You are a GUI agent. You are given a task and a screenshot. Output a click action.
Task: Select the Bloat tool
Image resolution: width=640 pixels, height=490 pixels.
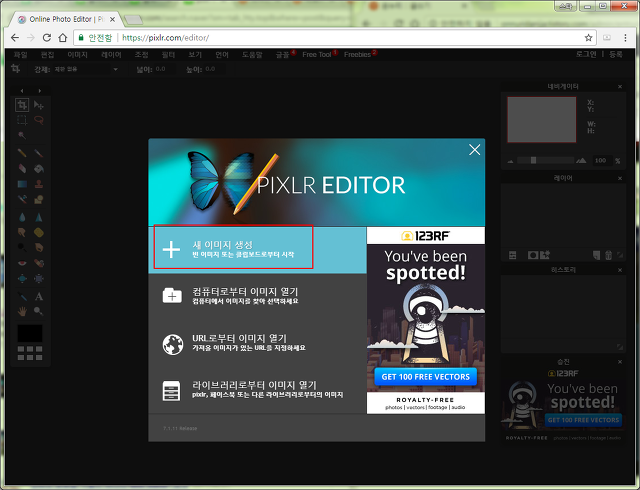click(22, 278)
